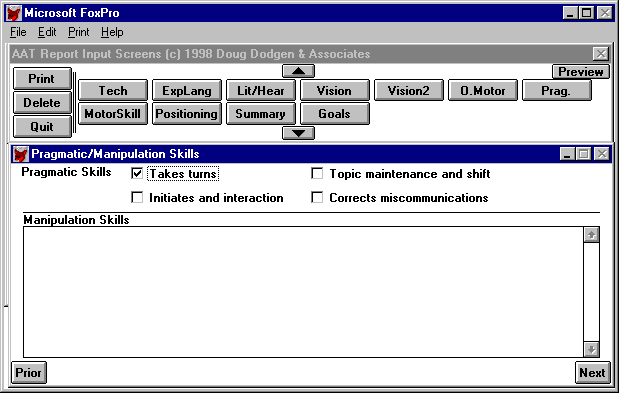Maximize the Microsoft FoxPro window
Screen dimensions: 619x393
click(x=587, y=13)
